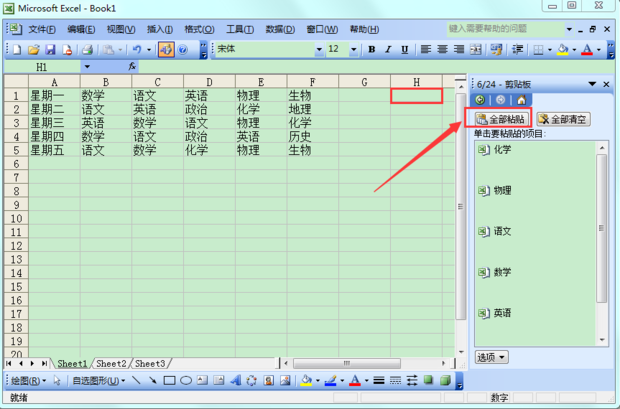Switch to the Sheet2 tab

click(x=111, y=364)
